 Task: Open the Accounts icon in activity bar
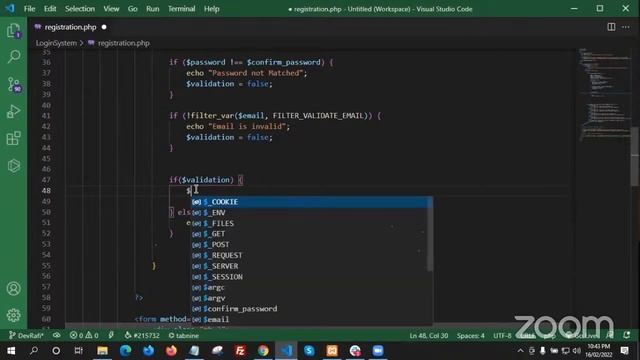point(13,289)
